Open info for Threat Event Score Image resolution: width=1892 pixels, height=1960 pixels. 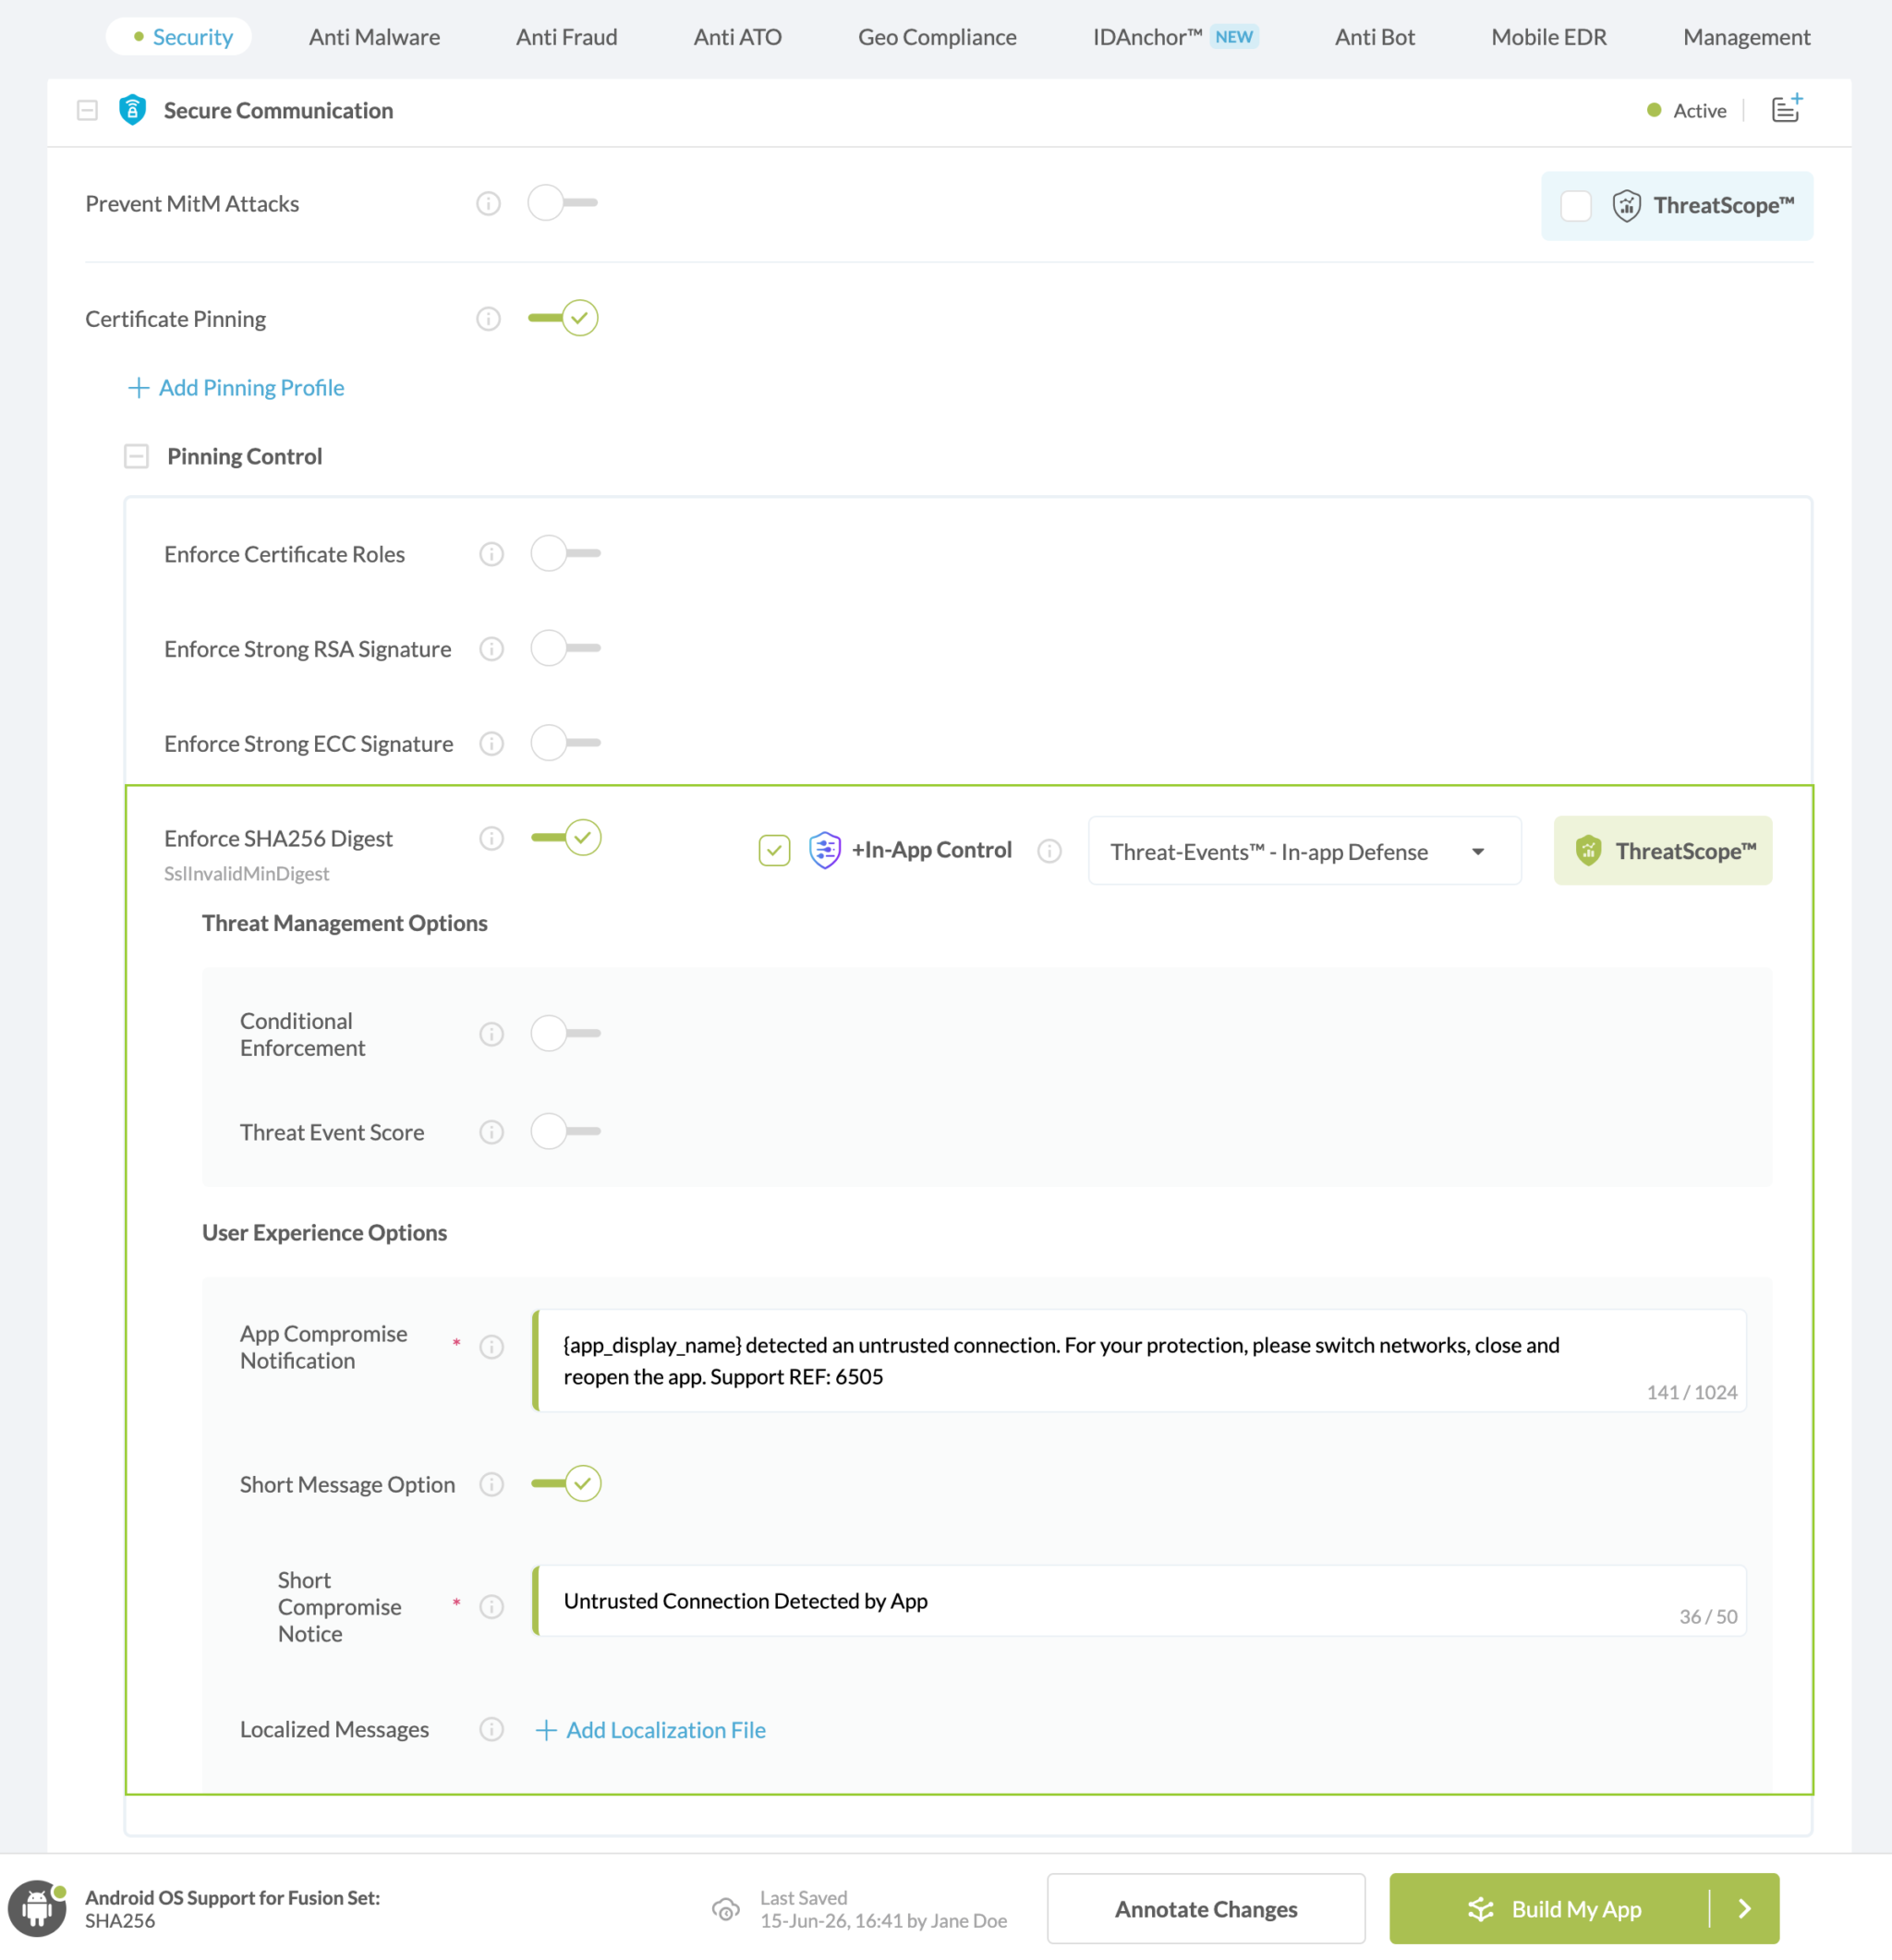(491, 1132)
